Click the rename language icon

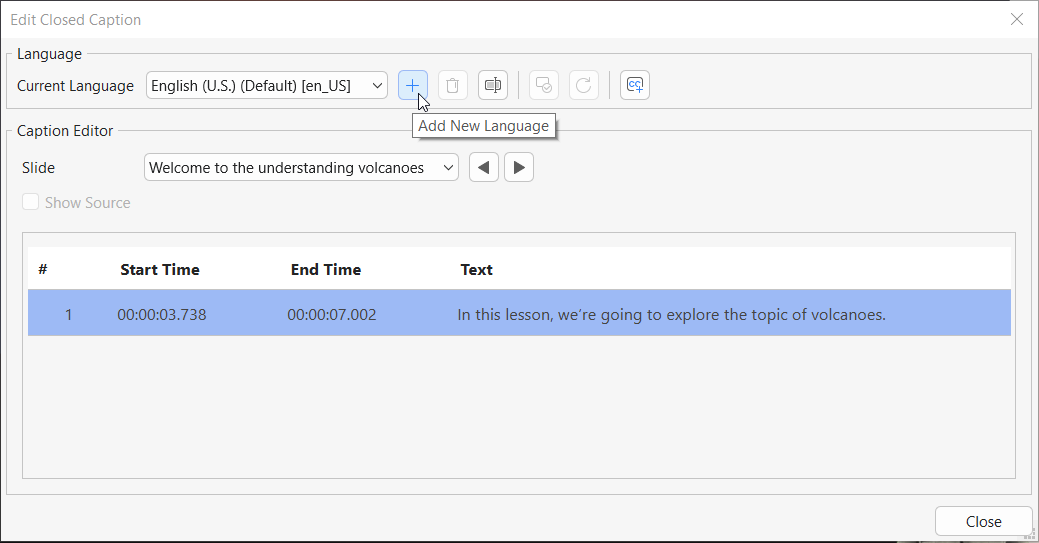coord(493,86)
